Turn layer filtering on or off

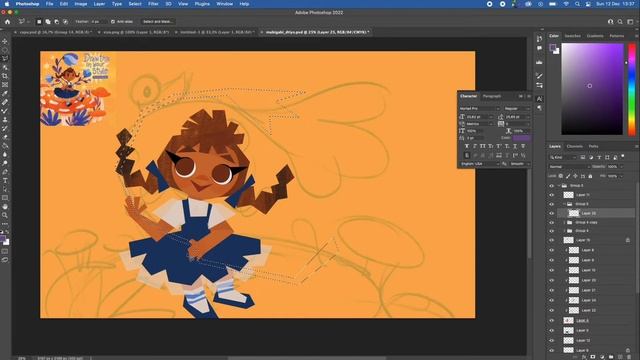coord(623,156)
